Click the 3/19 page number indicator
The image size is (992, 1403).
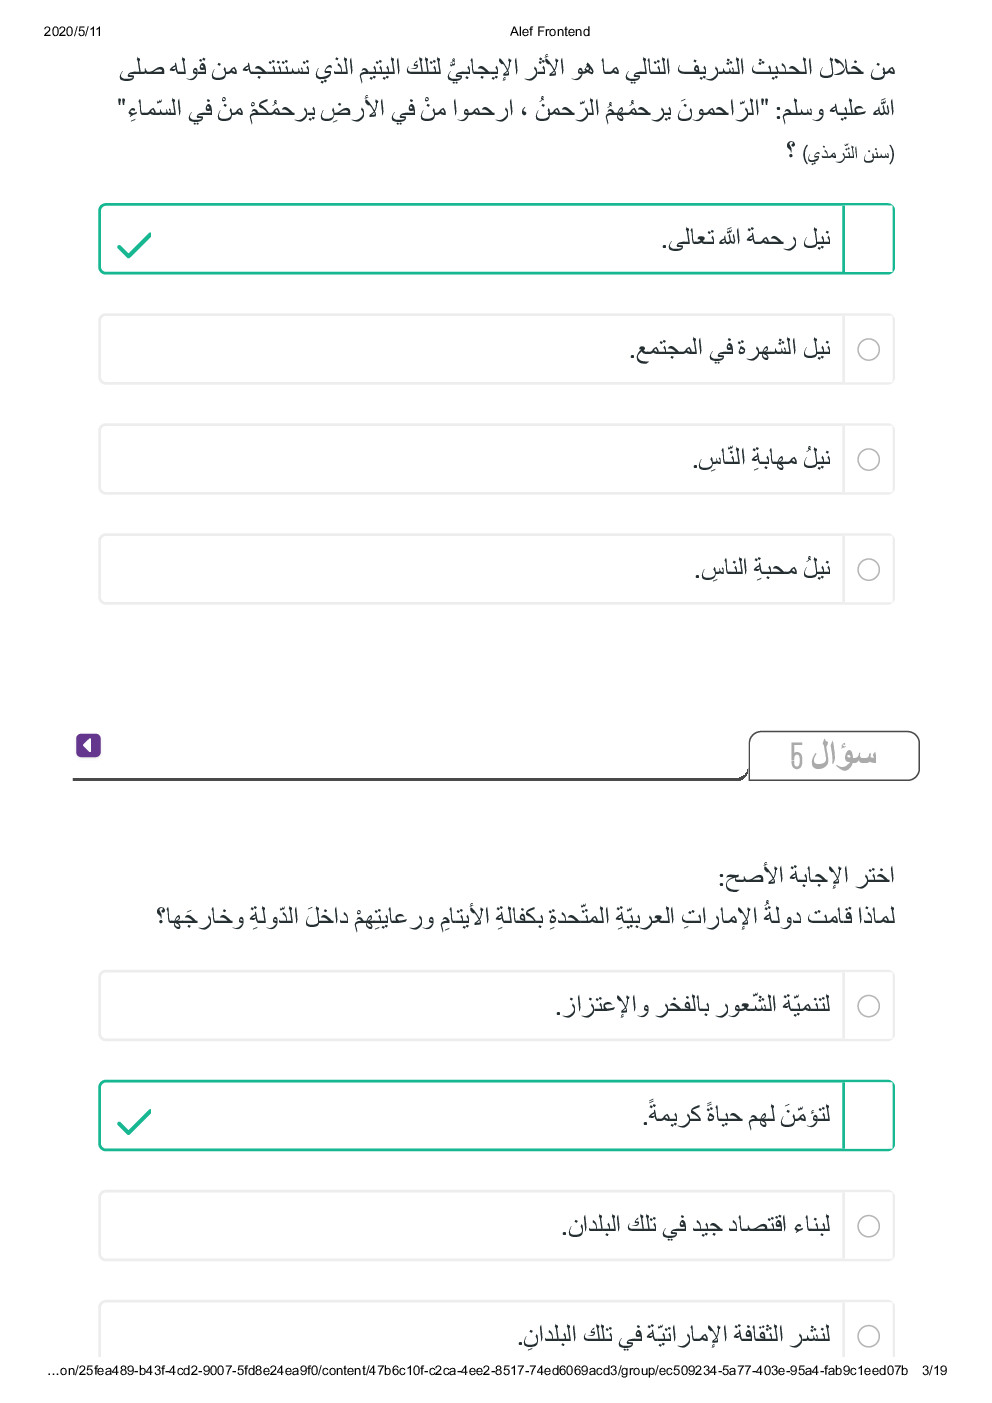[x=934, y=1371]
